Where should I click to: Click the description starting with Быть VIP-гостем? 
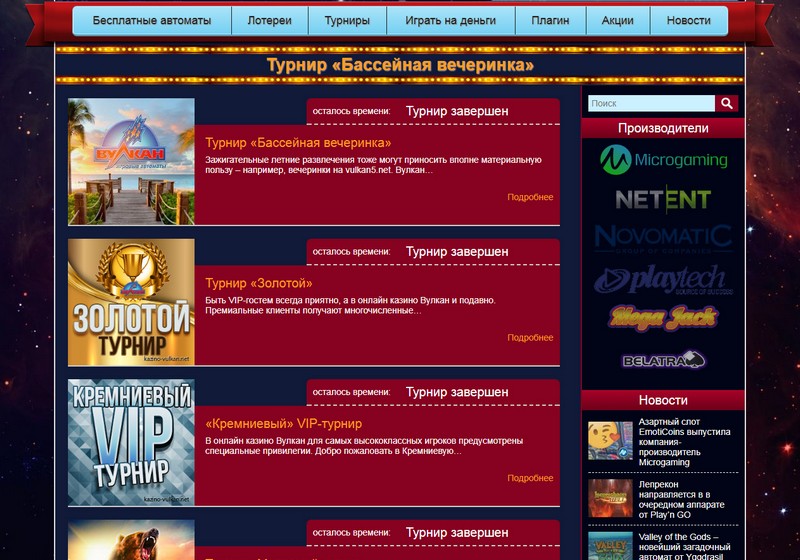[351, 305]
